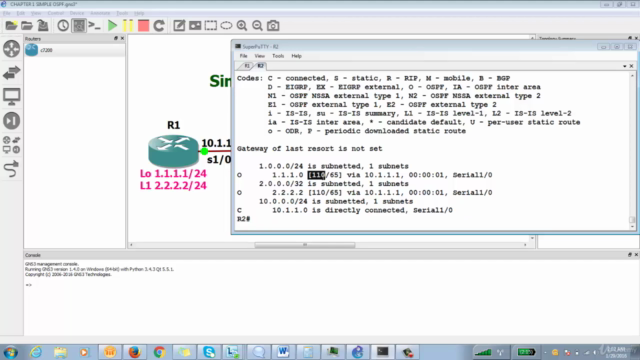Open the SuperPuTTY File menu
Viewport: 640px width, 360px height.
pos(243,56)
